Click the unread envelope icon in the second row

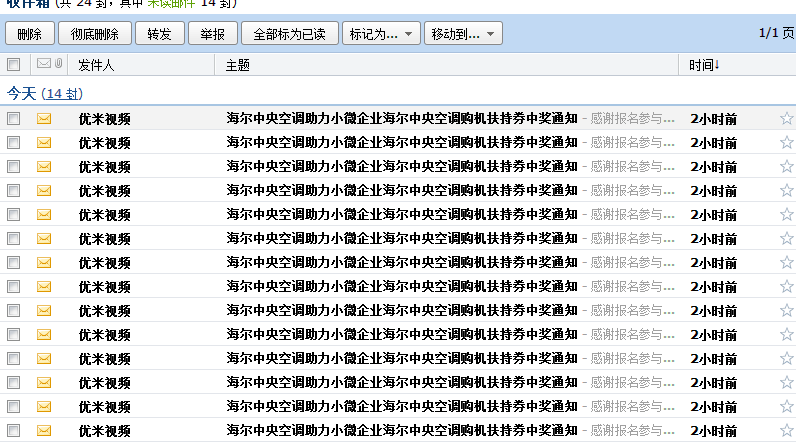44,142
